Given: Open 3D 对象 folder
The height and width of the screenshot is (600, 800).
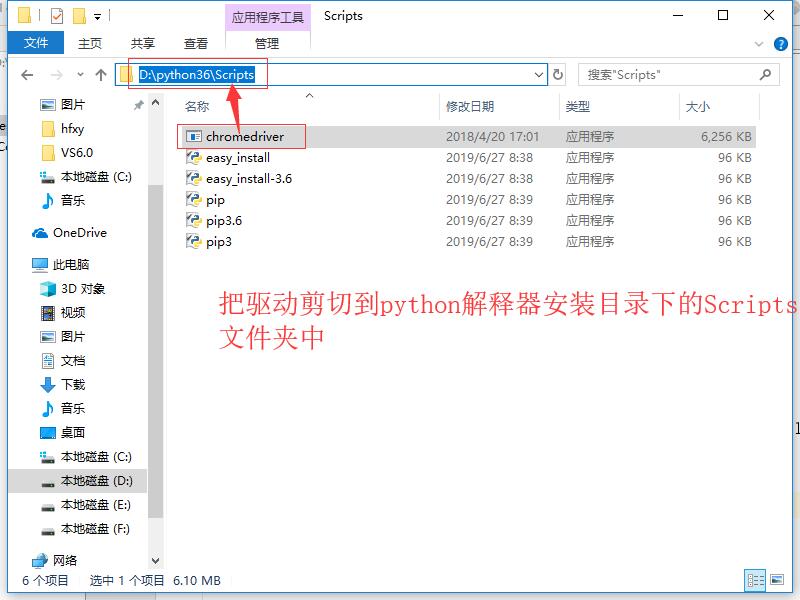Looking at the screenshot, I should coord(72,289).
